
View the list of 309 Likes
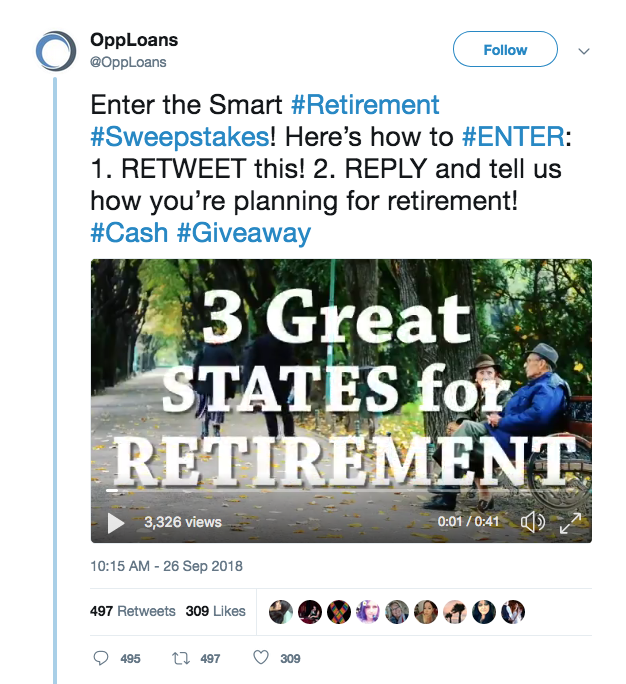tap(216, 611)
